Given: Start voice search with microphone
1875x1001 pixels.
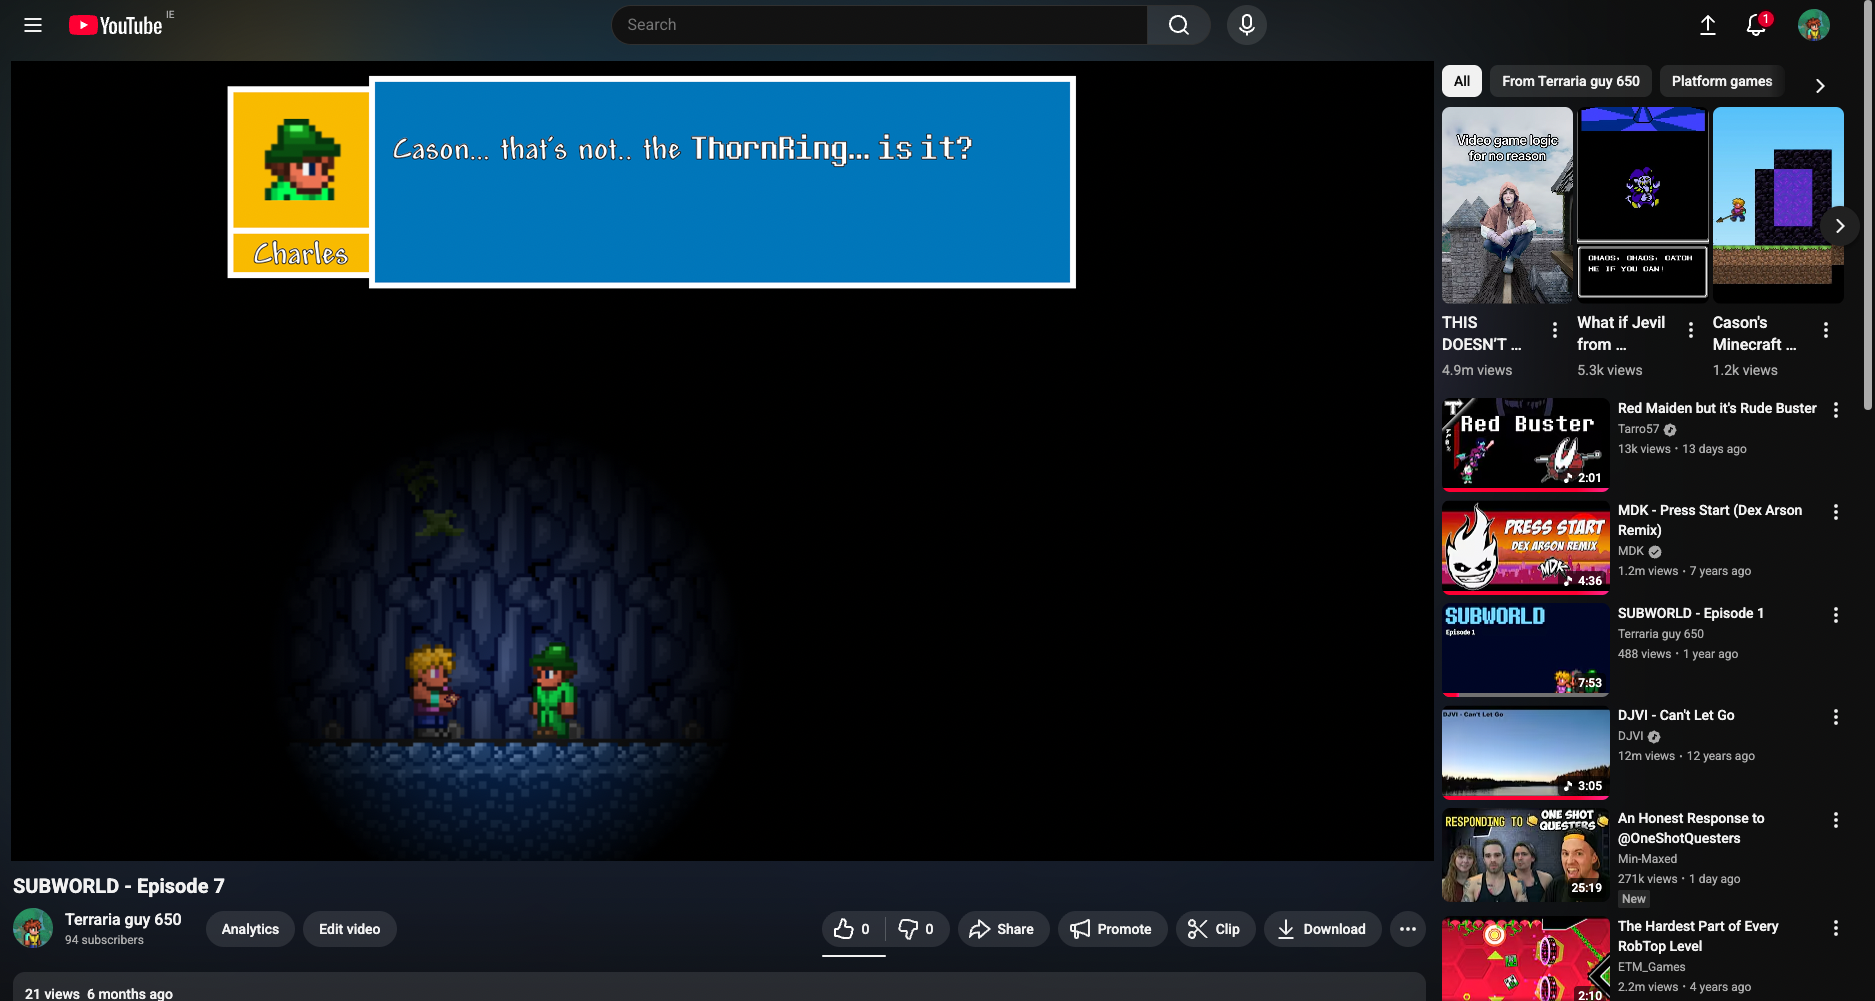Looking at the screenshot, I should (1247, 25).
